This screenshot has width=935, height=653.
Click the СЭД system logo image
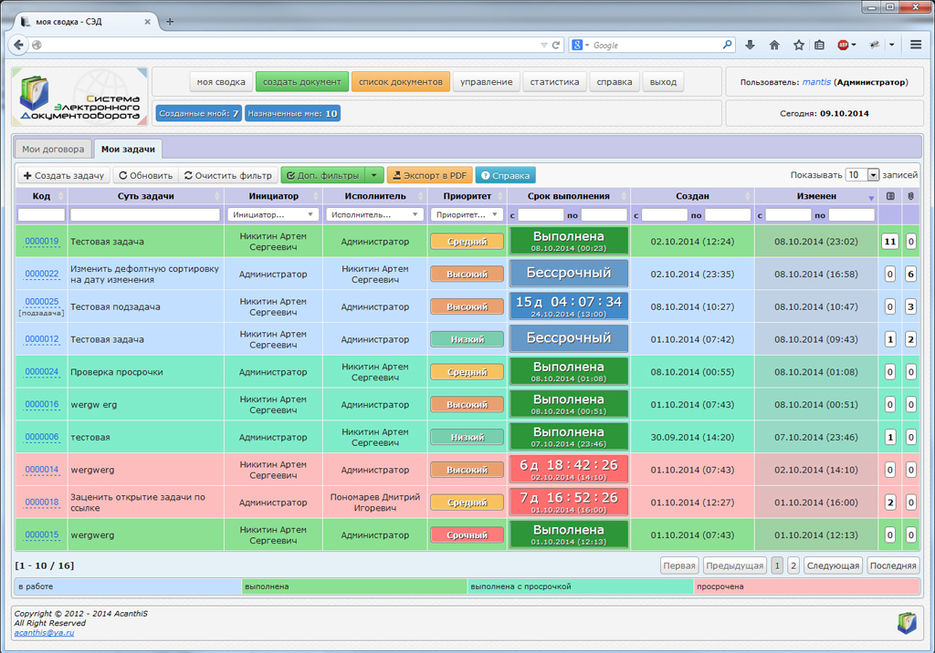80,97
